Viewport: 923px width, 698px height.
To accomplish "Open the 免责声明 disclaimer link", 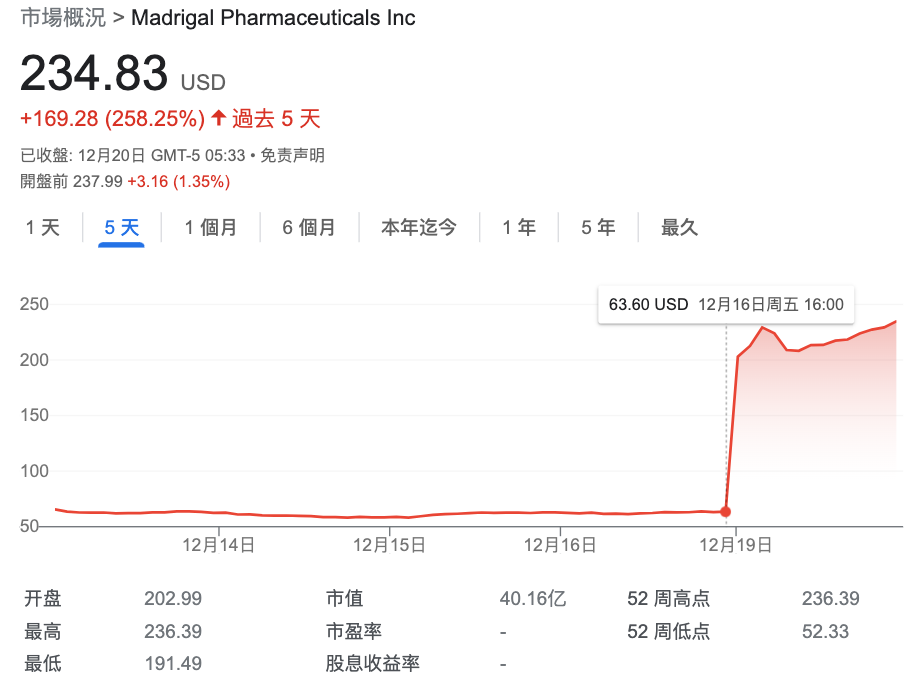I will [x=293, y=155].
